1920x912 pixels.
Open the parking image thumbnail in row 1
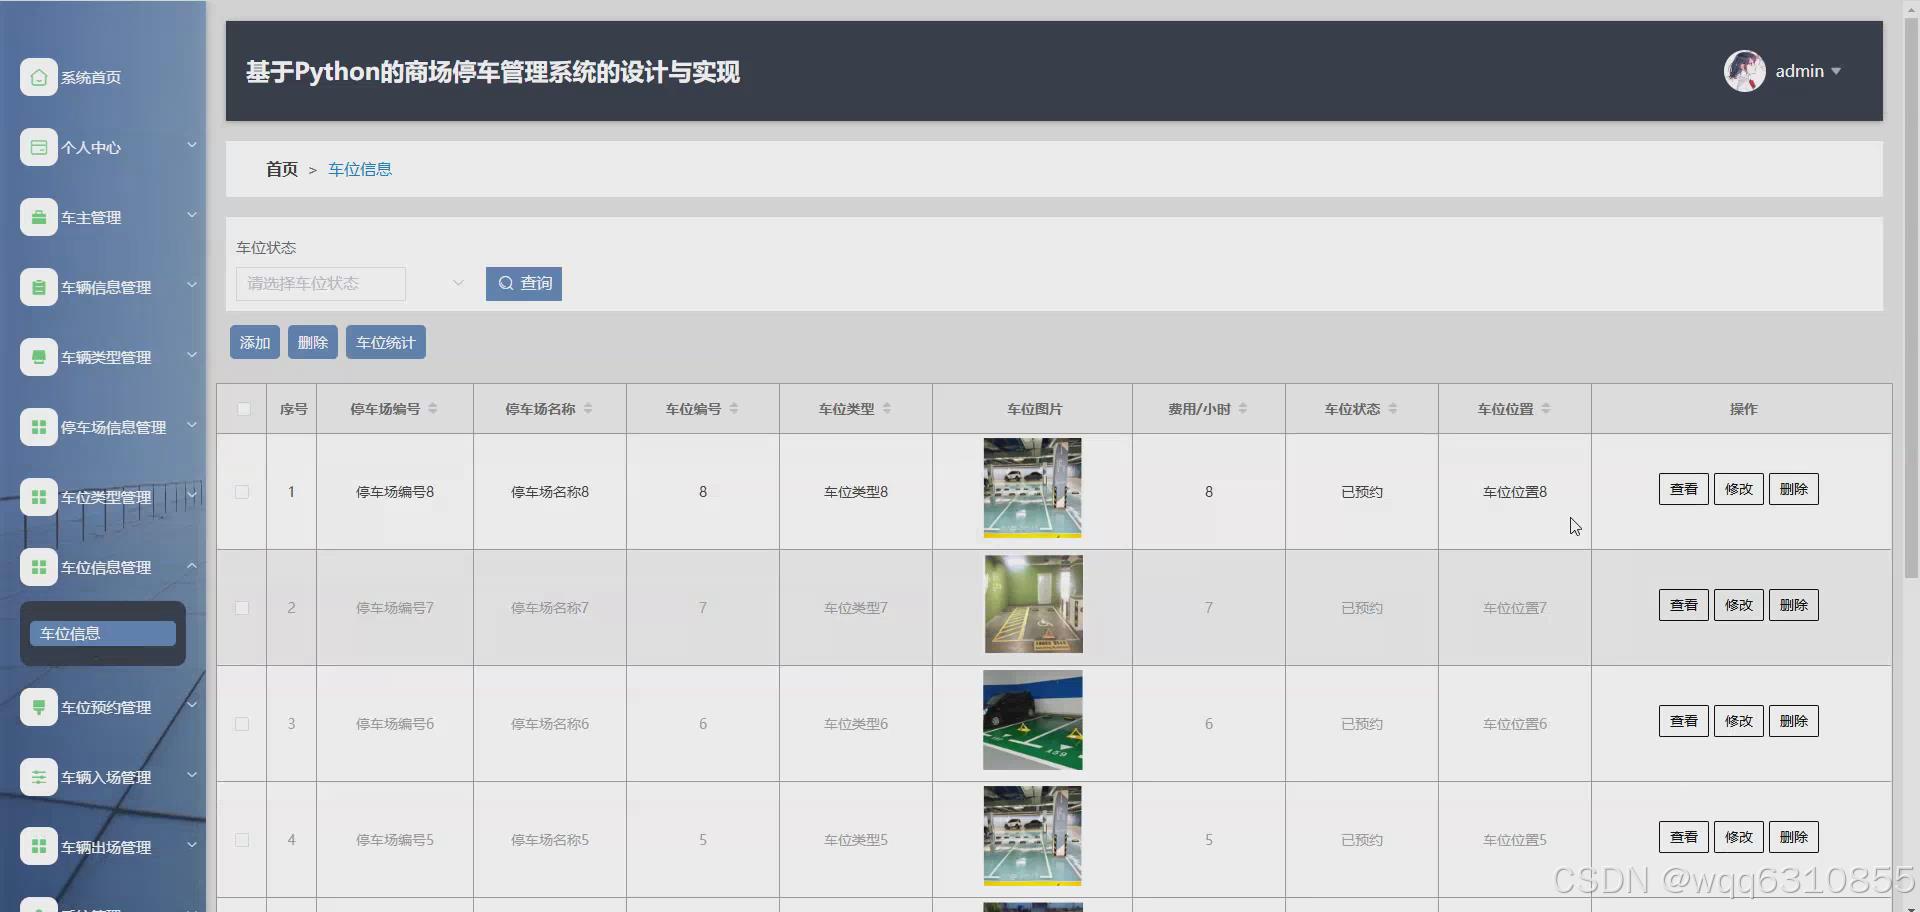[x=1032, y=488]
